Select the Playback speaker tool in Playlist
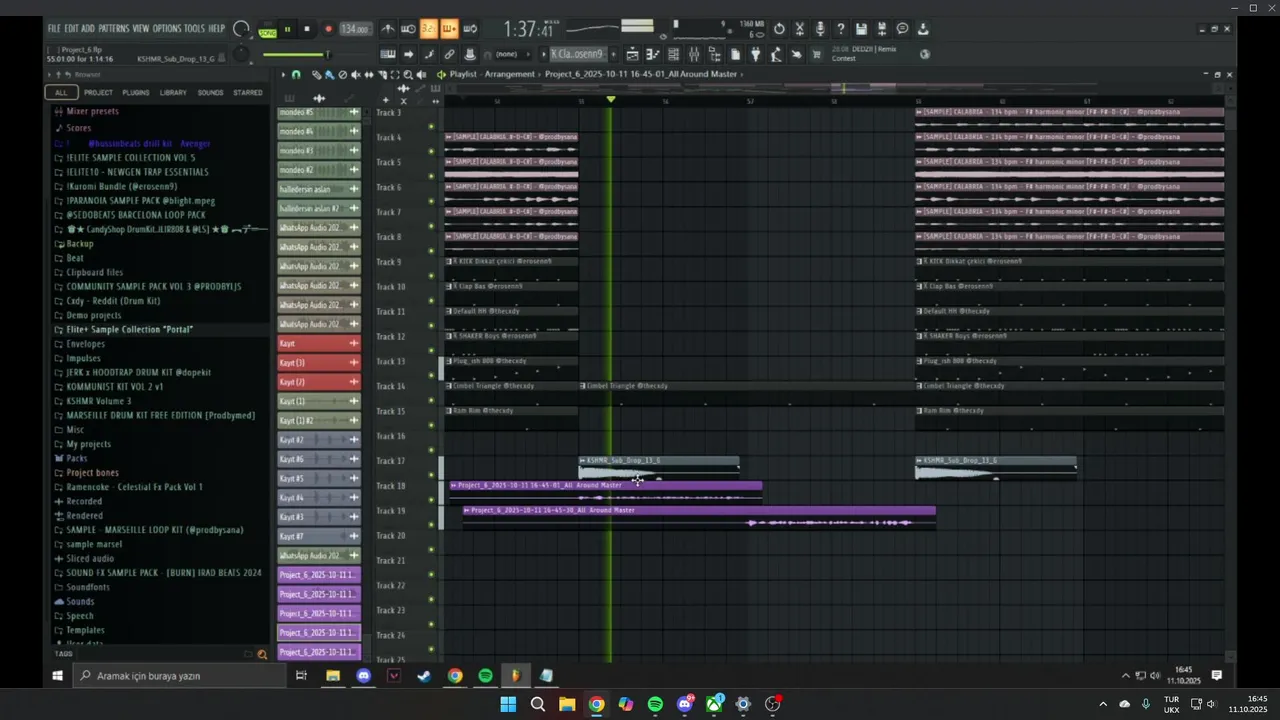Viewport: 1280px width, 720px height. pyautogui.click(x=421, y=75)
